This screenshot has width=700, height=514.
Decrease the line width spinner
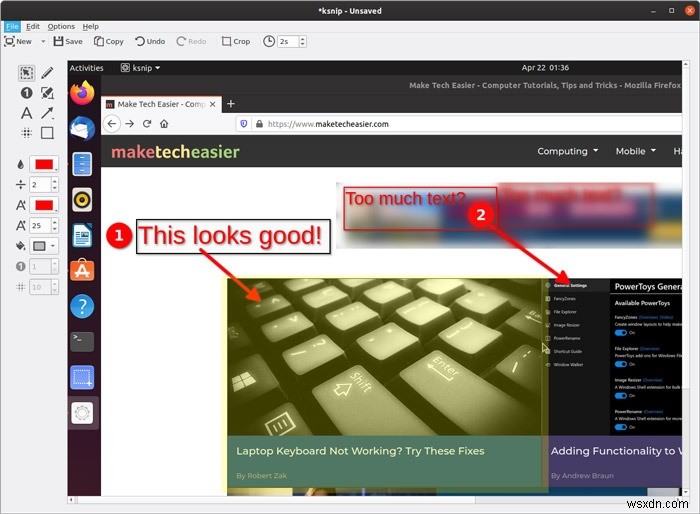[54, 188]
